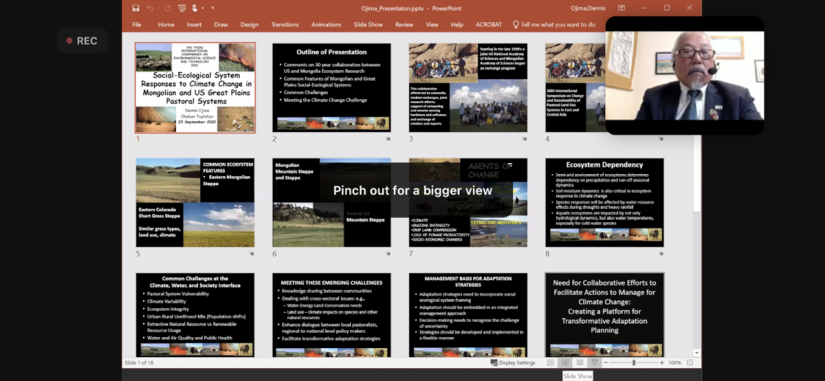Switch to the Review ribbon tab
Screen dimensions: 825x381
(x=404, y=24)
